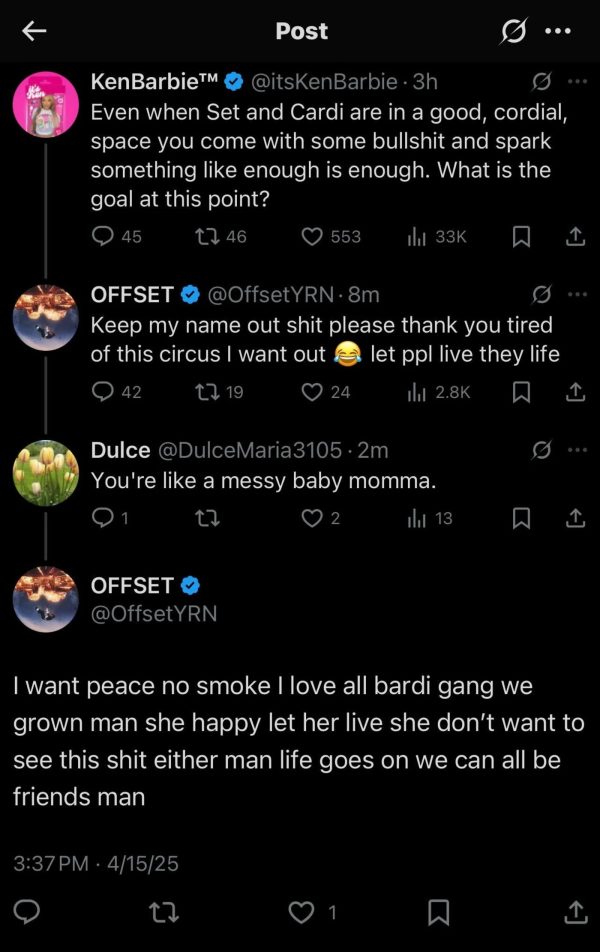This screenshot has height=952, width=600.
Task: Open the more options menu in the header
Action: [x=557, y=31]
